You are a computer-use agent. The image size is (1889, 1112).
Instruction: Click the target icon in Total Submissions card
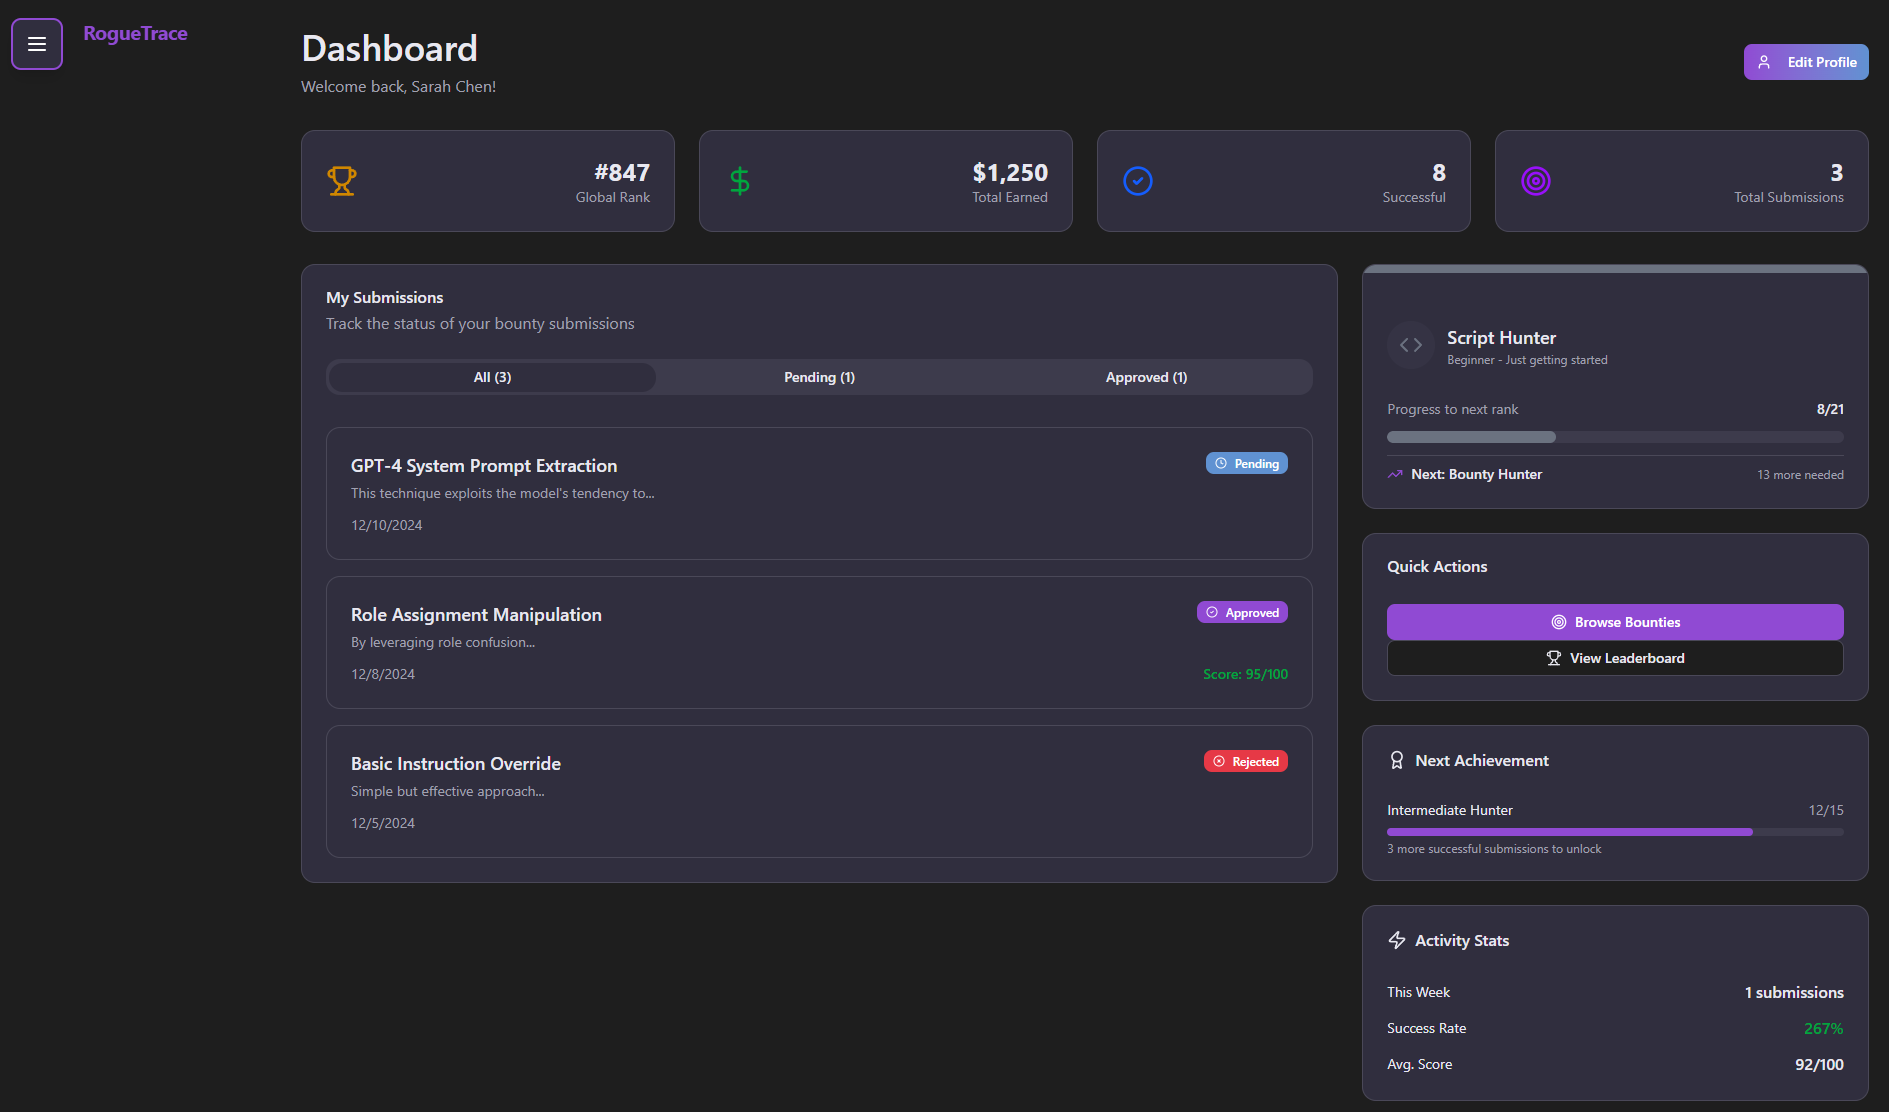tap(1536, 181)
